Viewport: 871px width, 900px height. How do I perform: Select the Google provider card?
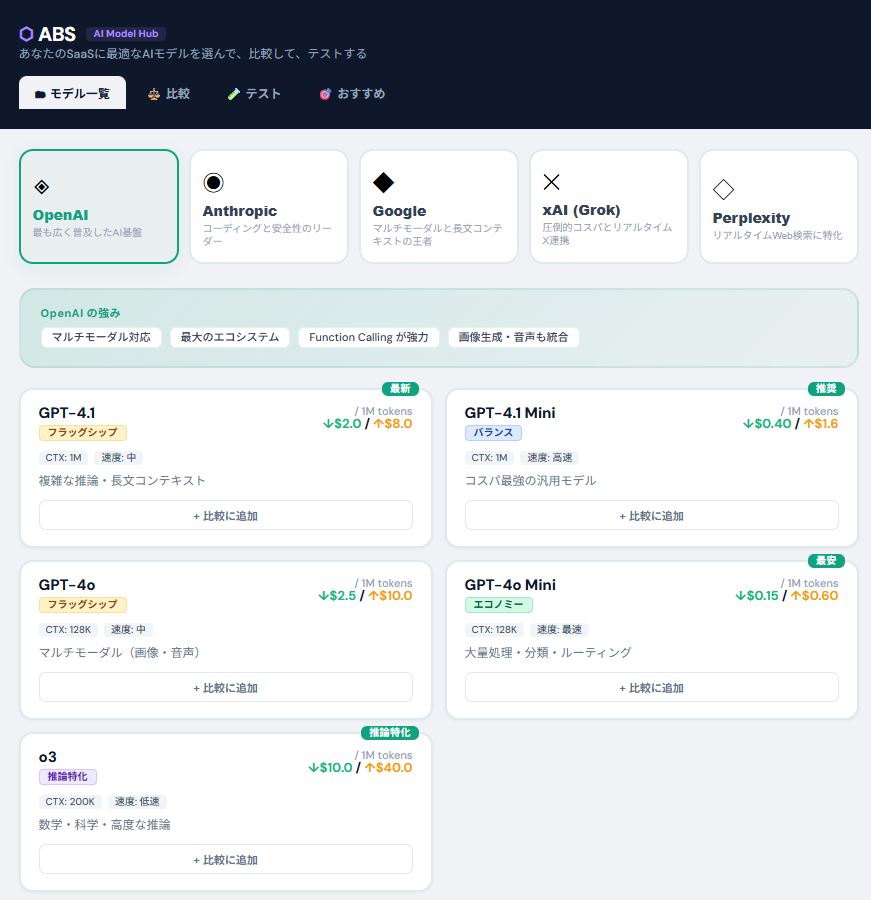click(439, 207)
